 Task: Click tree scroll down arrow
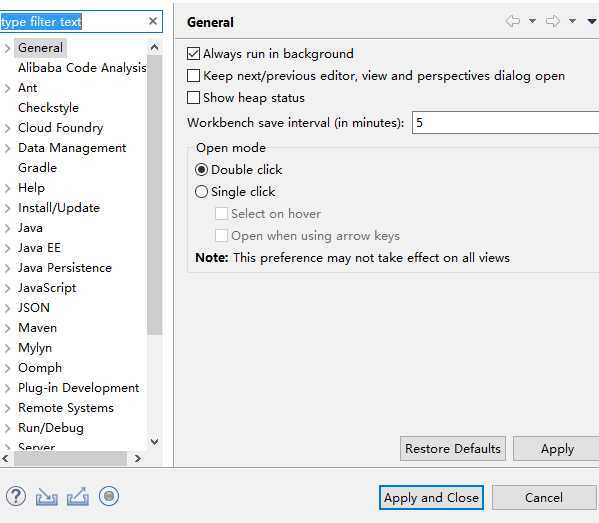[x=154, y=442]
